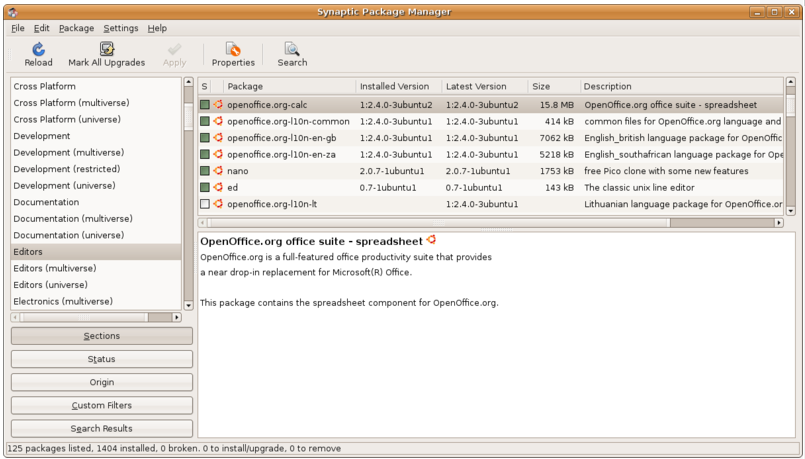
Task: Toggle status box of nano
Action: click(205, 170)
